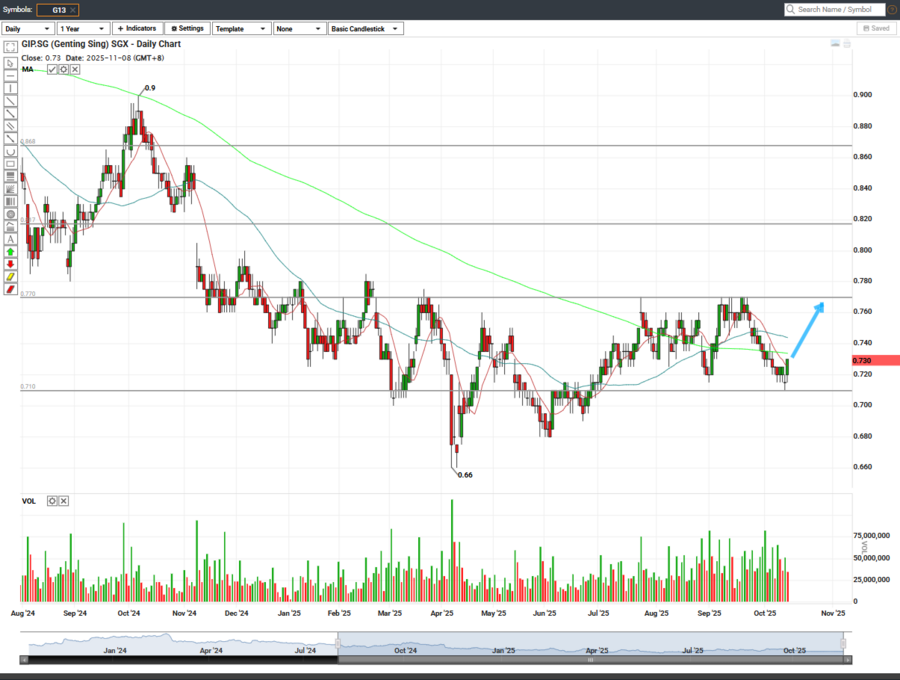Open the Template dropdown
This screenshot has width=900, height=680.
coord(241,29)
